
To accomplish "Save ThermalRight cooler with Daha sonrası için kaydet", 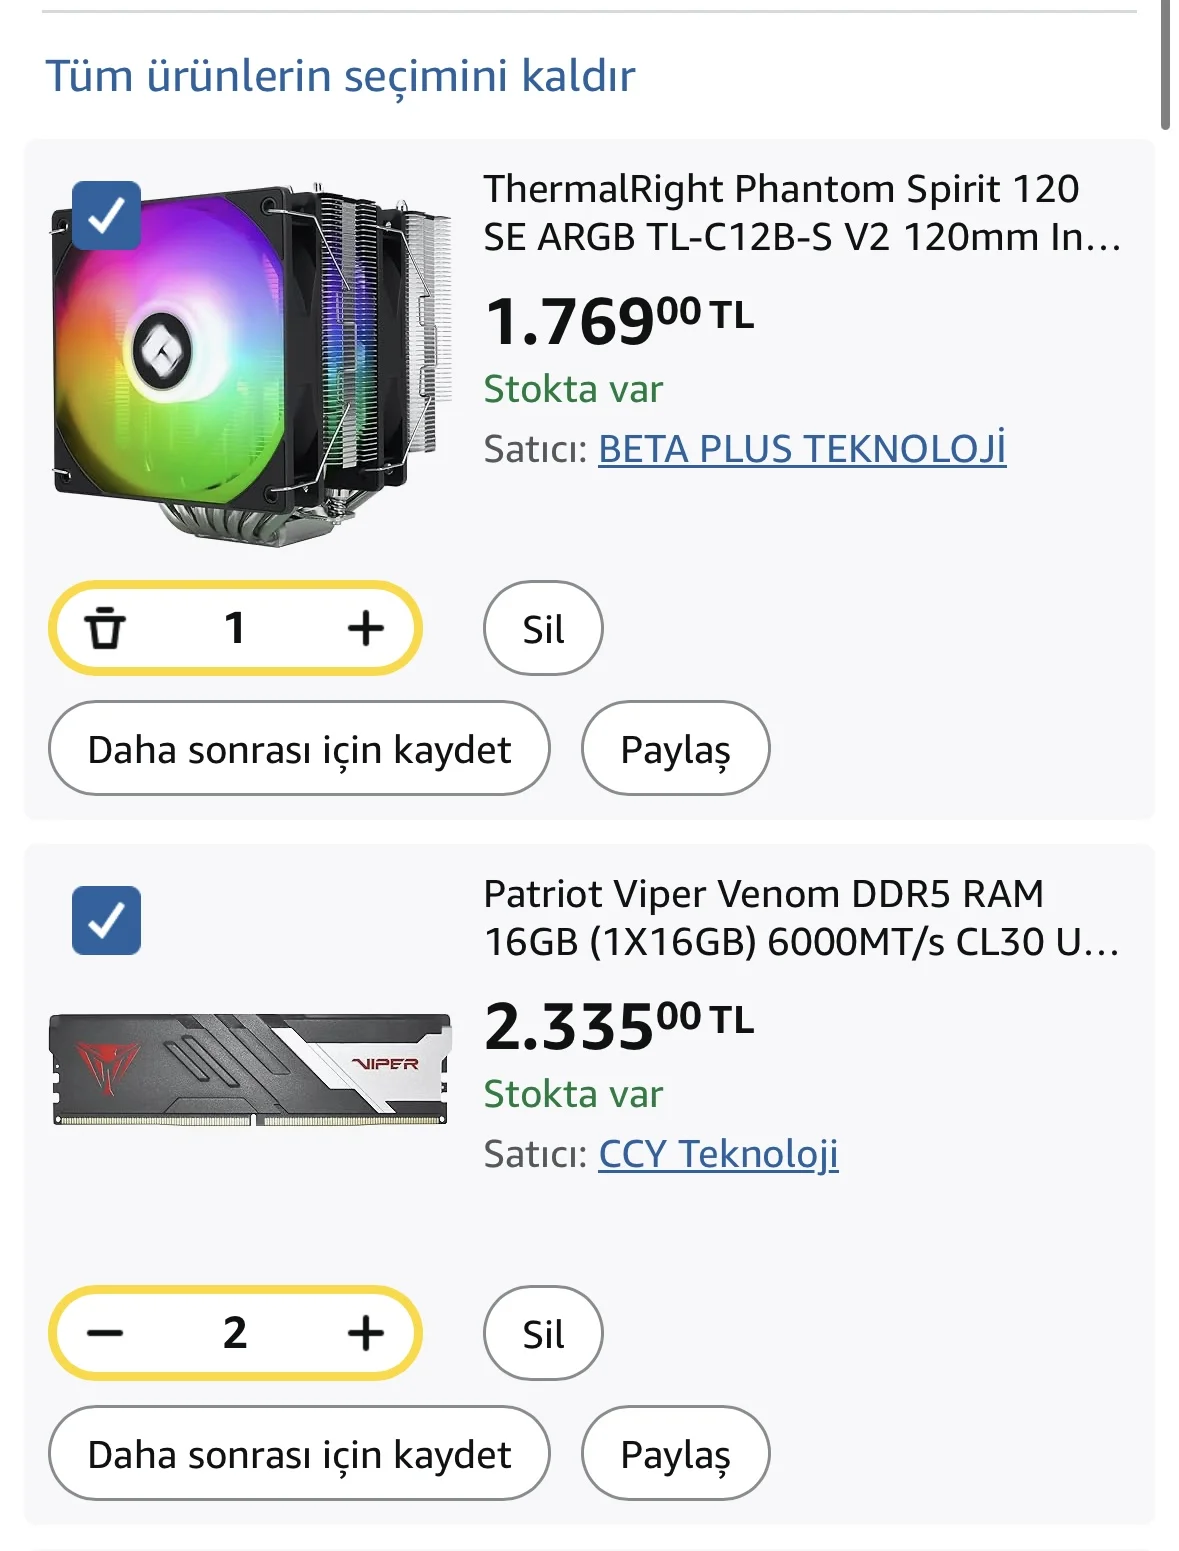I will tap(299, 749).
